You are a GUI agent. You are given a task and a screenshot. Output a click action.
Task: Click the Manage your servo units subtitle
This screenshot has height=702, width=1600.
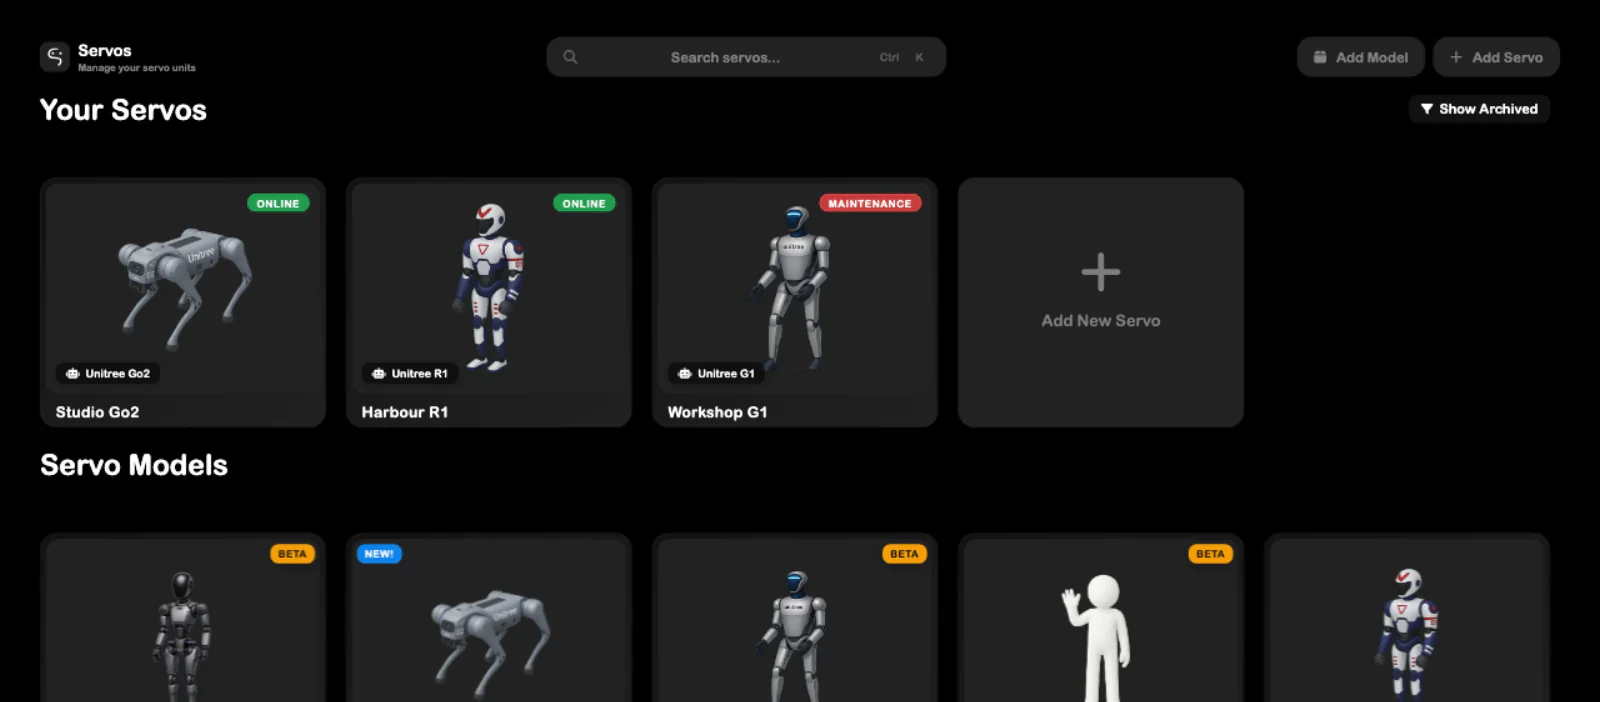(x=137, y=68)
